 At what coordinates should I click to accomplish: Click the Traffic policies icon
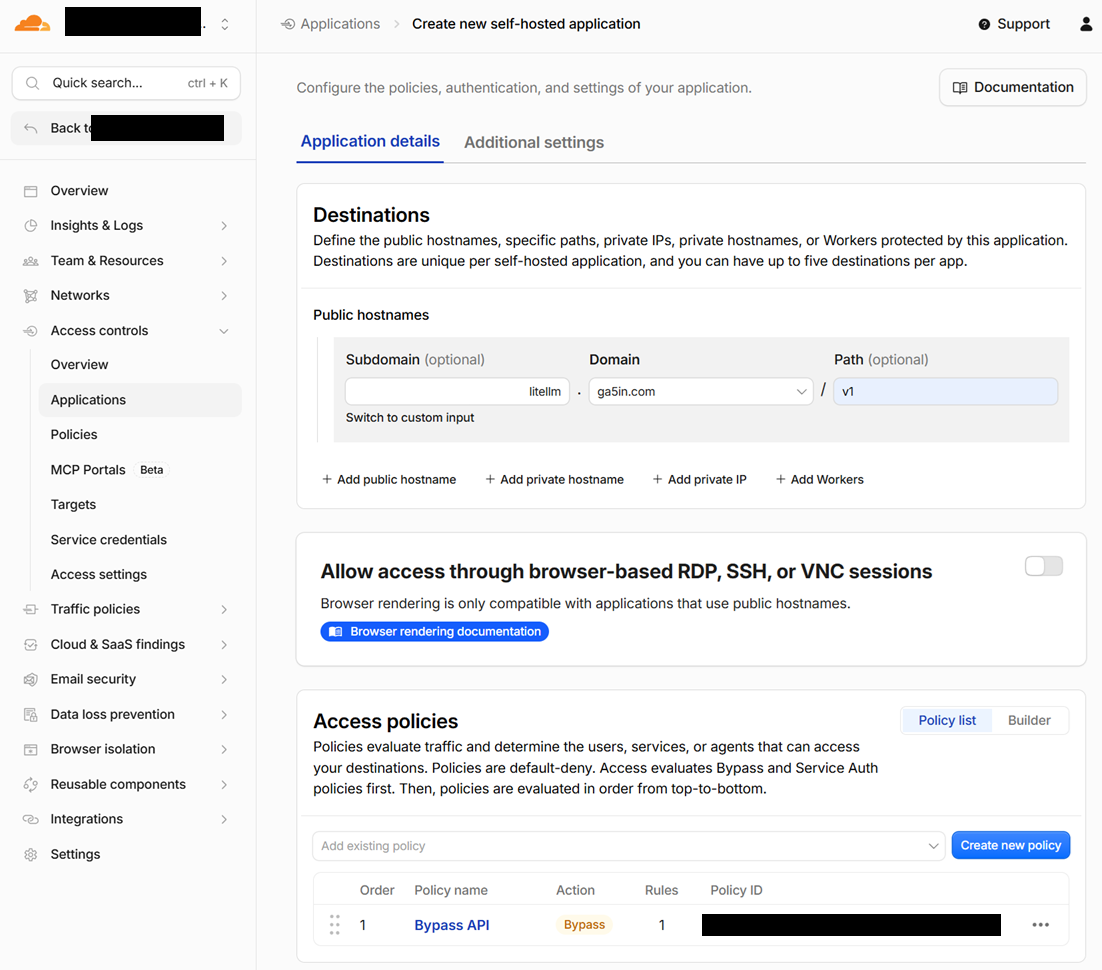[x=30, y=609]
